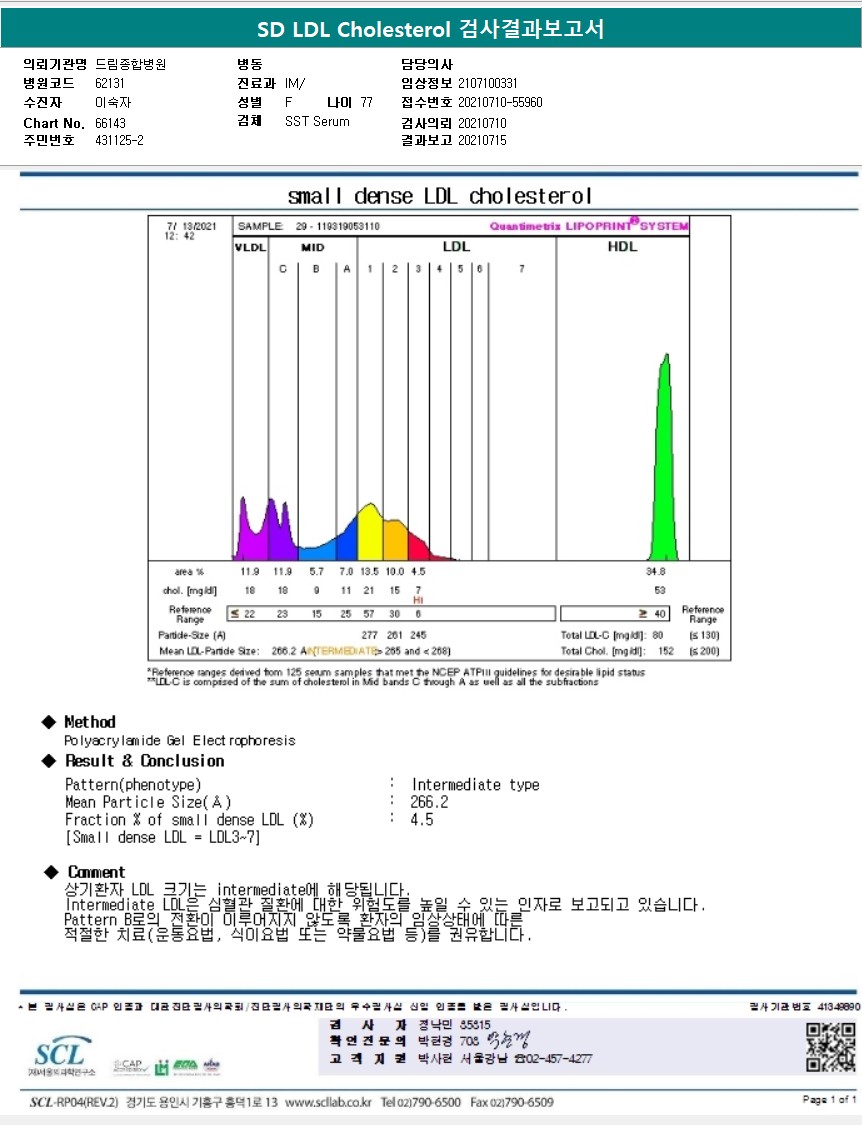Click the HDL column header in chart

[x=622, y=246]
